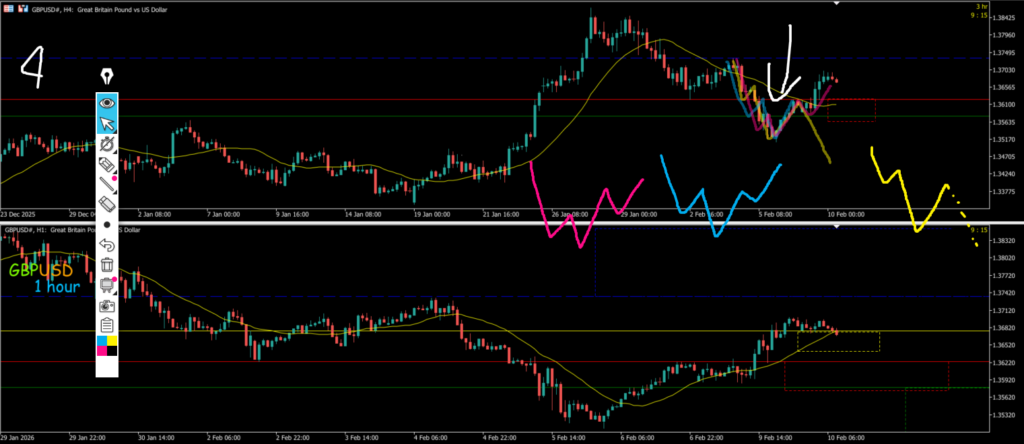Select the arrow cursor tool in the drawing toolbar

click(107, 123)
